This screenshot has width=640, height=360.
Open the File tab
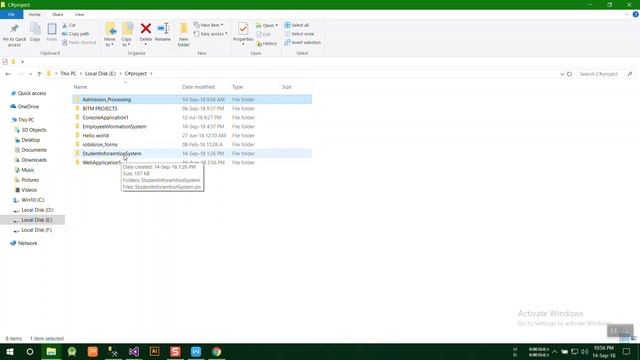[11, 14]
